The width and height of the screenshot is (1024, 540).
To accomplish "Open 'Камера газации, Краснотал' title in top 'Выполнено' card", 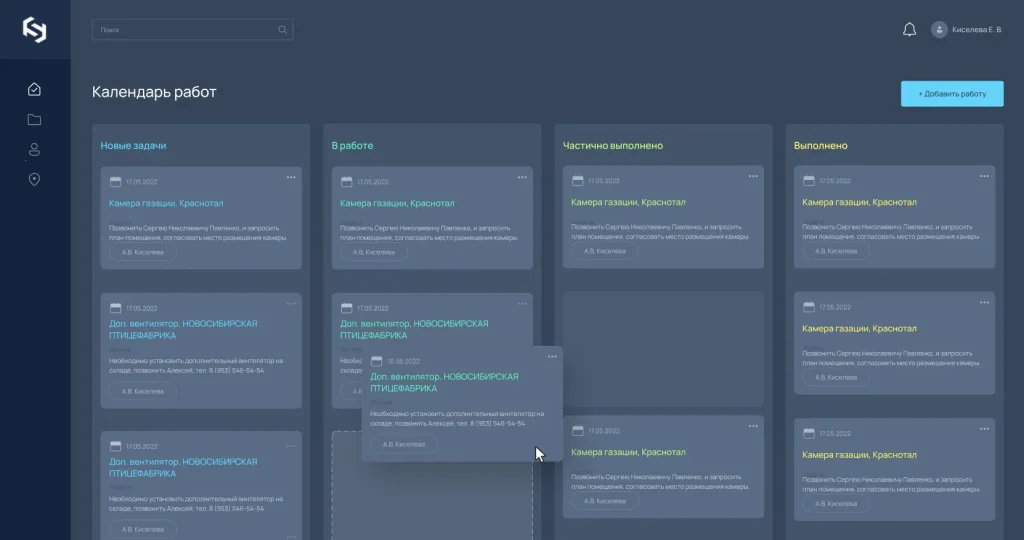I will [x=859, y=203].
